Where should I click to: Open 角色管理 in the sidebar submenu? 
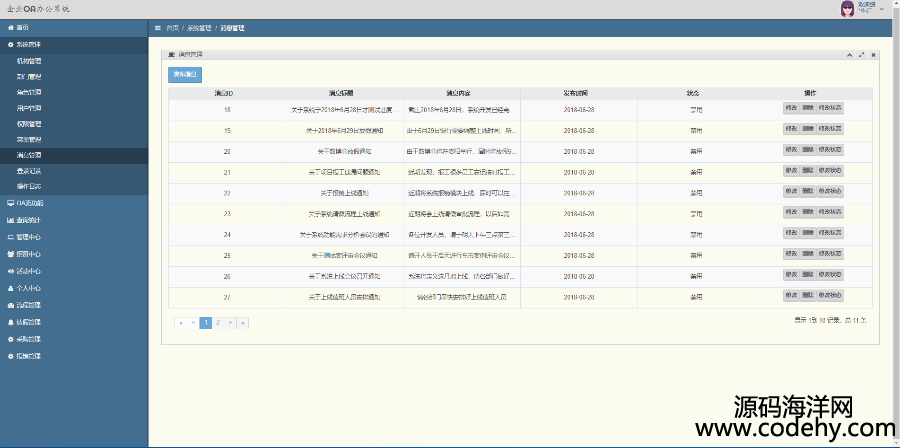coord(74,92)
